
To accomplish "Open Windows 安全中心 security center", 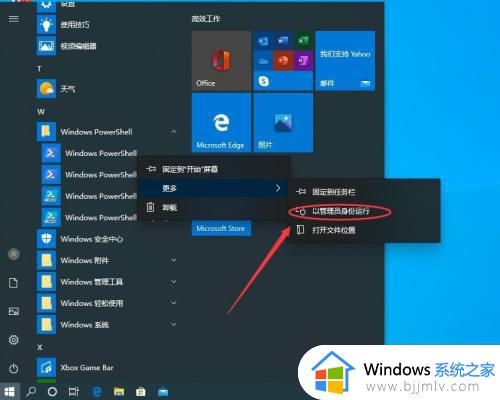I will point(107,239).
